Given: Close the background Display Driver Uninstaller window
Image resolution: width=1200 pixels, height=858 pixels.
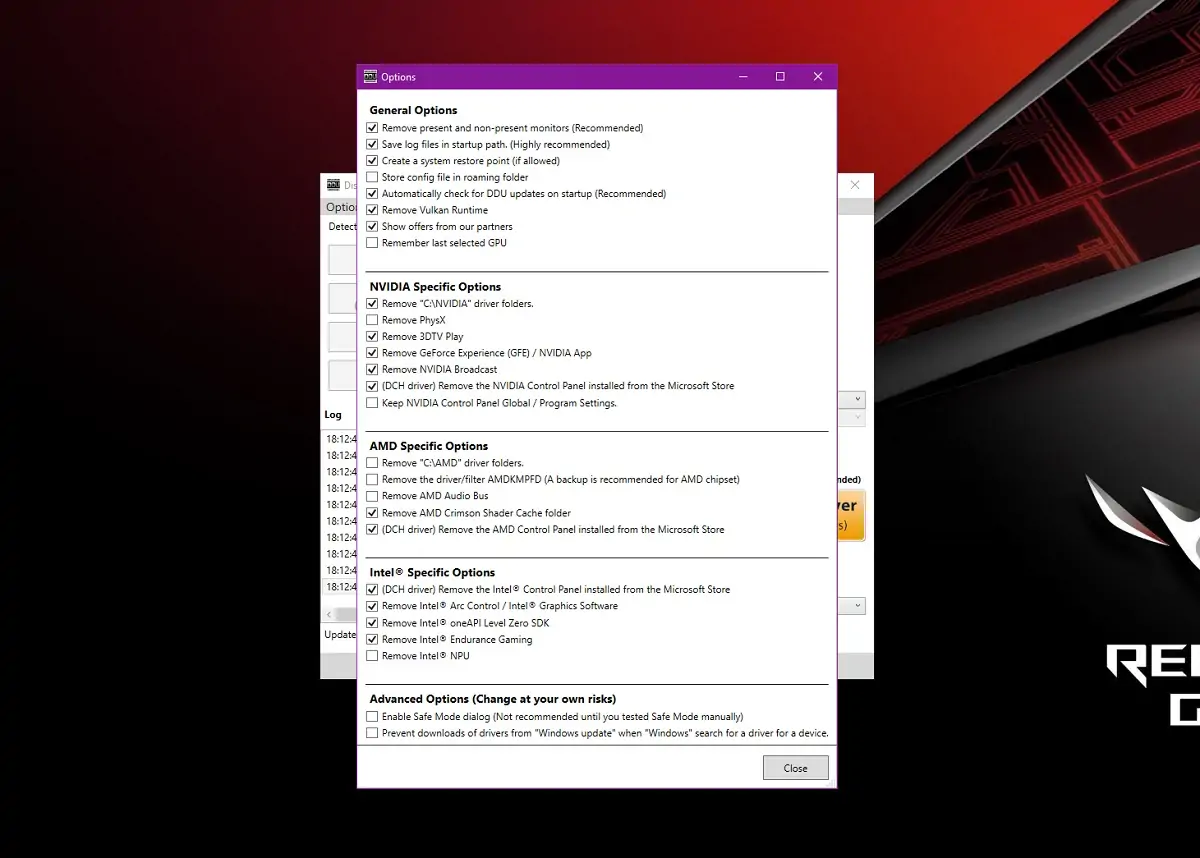Looking at the screenshot, I should [x=855, y=185].
